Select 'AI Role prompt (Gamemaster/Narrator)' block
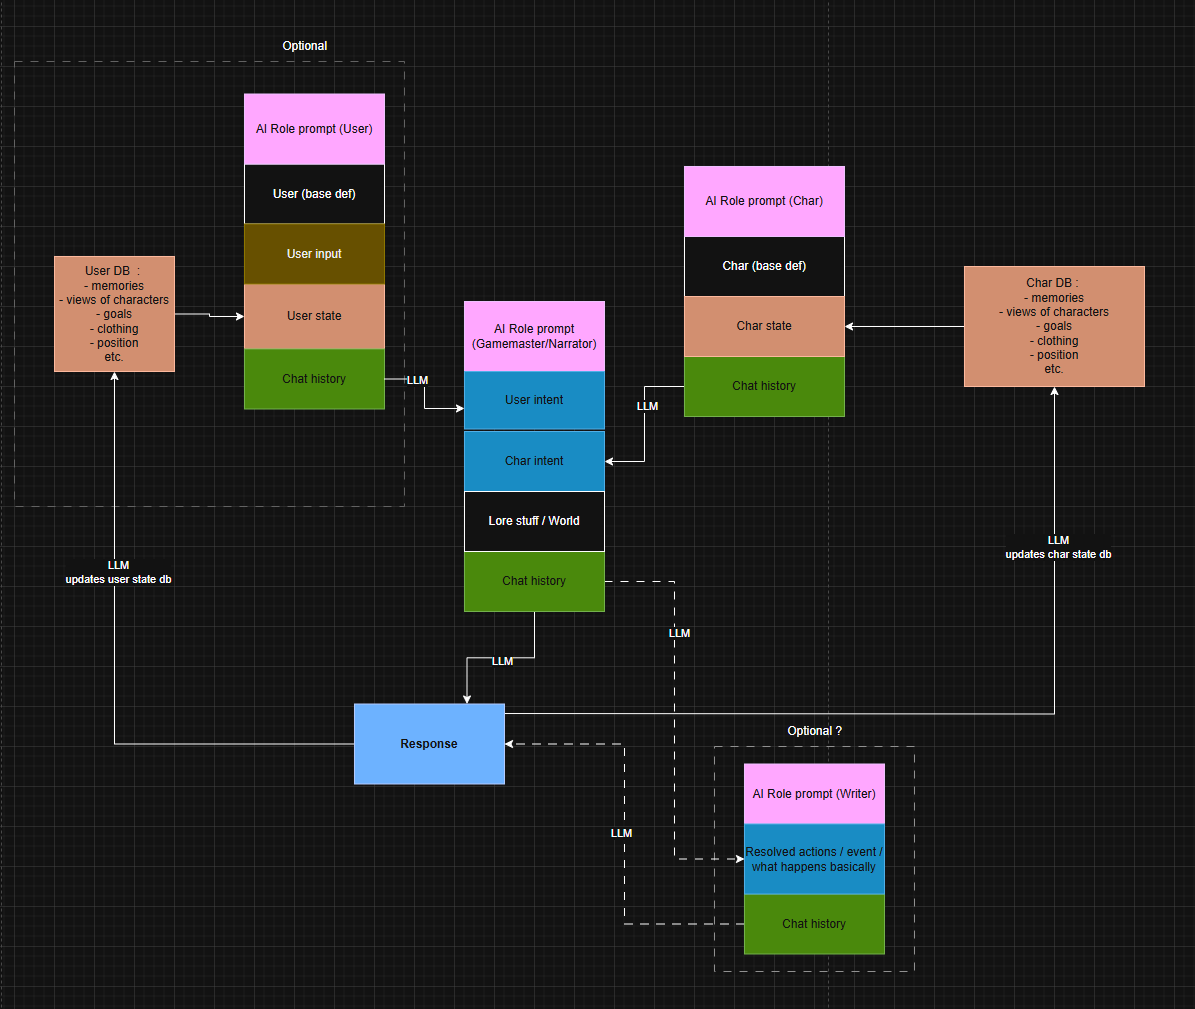 (x=534, y=336)
